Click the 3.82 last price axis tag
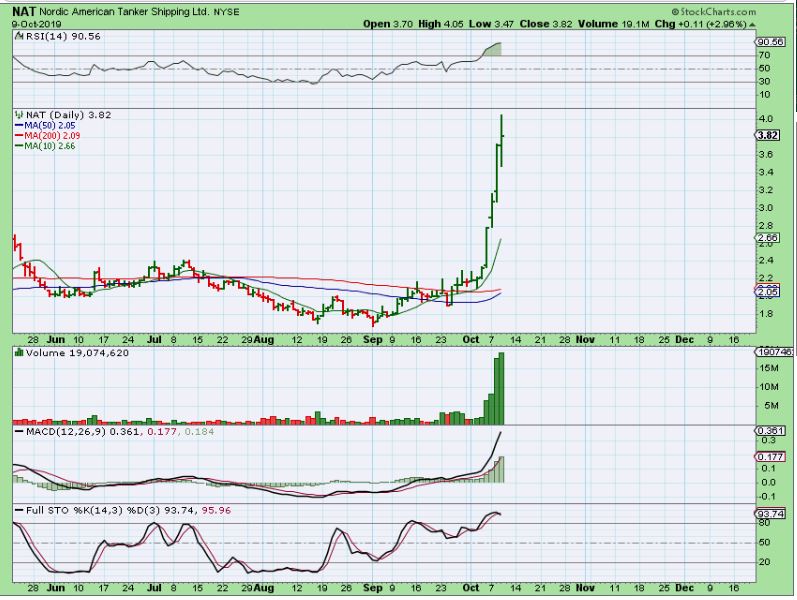 coord(768,135)
